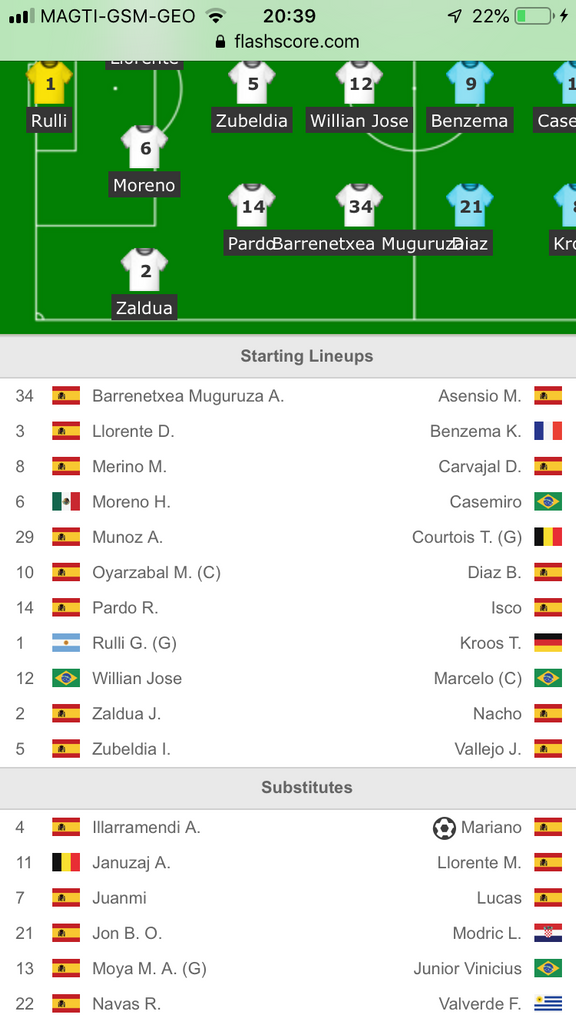Click the goal soccer ball icon beside Mariano
The image size is (576, 1024).
[444, 828]
